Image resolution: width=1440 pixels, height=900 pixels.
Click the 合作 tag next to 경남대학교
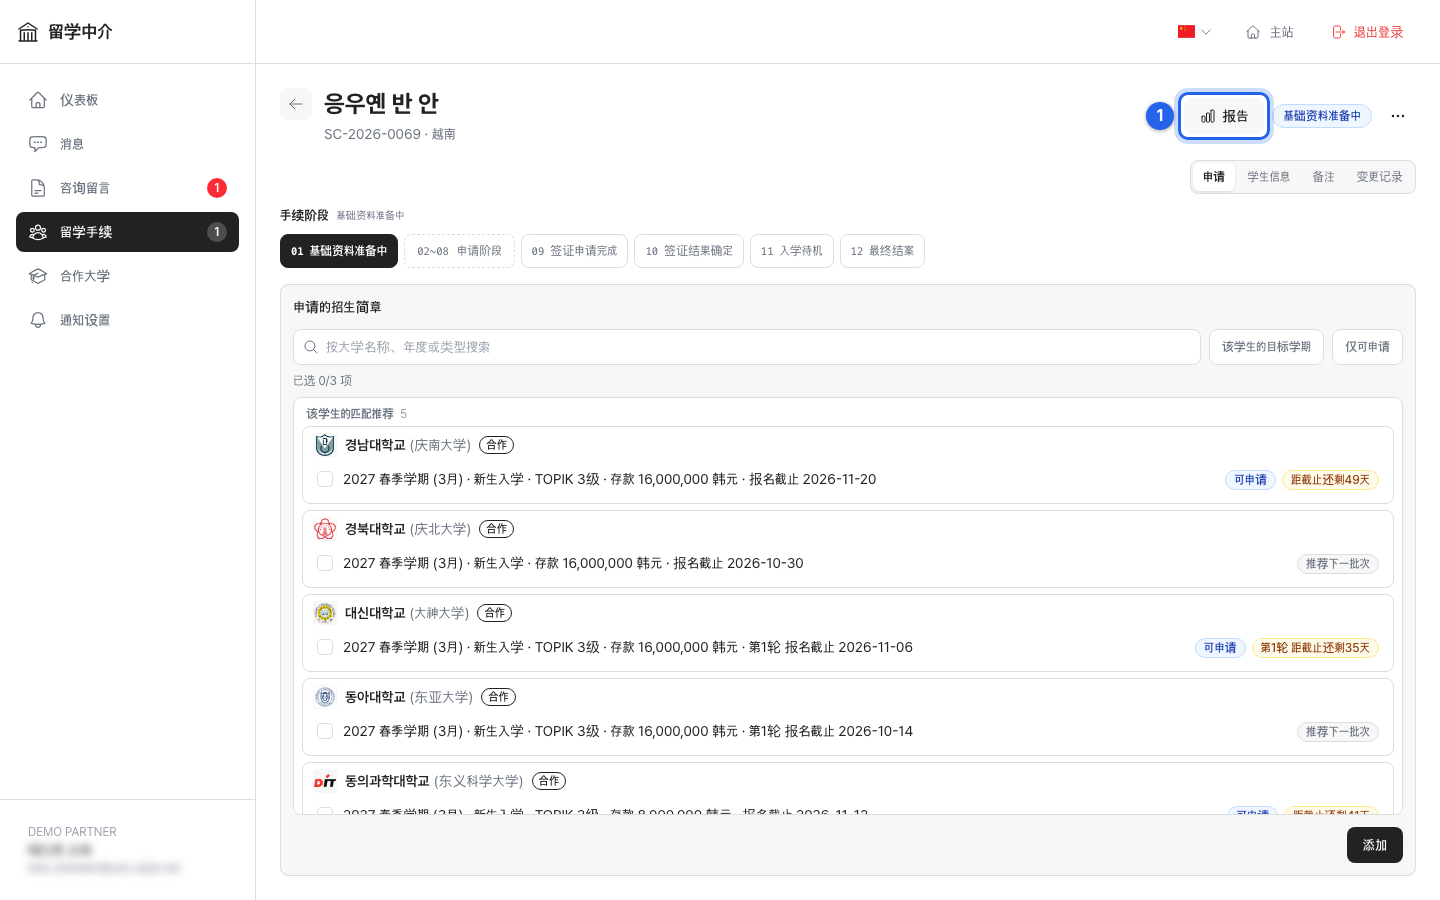pyautogui.click(x=496, y=445)
